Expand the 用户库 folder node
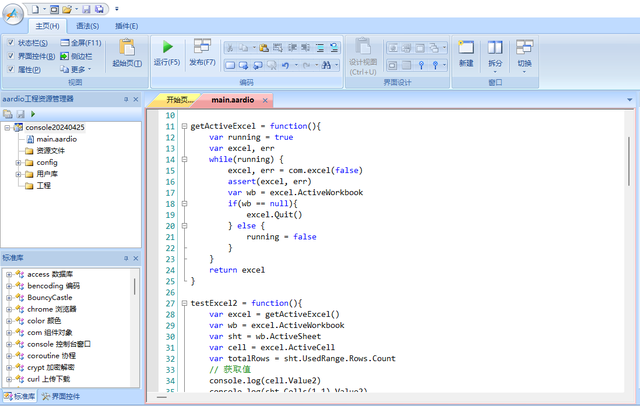This screenshot has height=406, width=640. click(x=18, y=174)
